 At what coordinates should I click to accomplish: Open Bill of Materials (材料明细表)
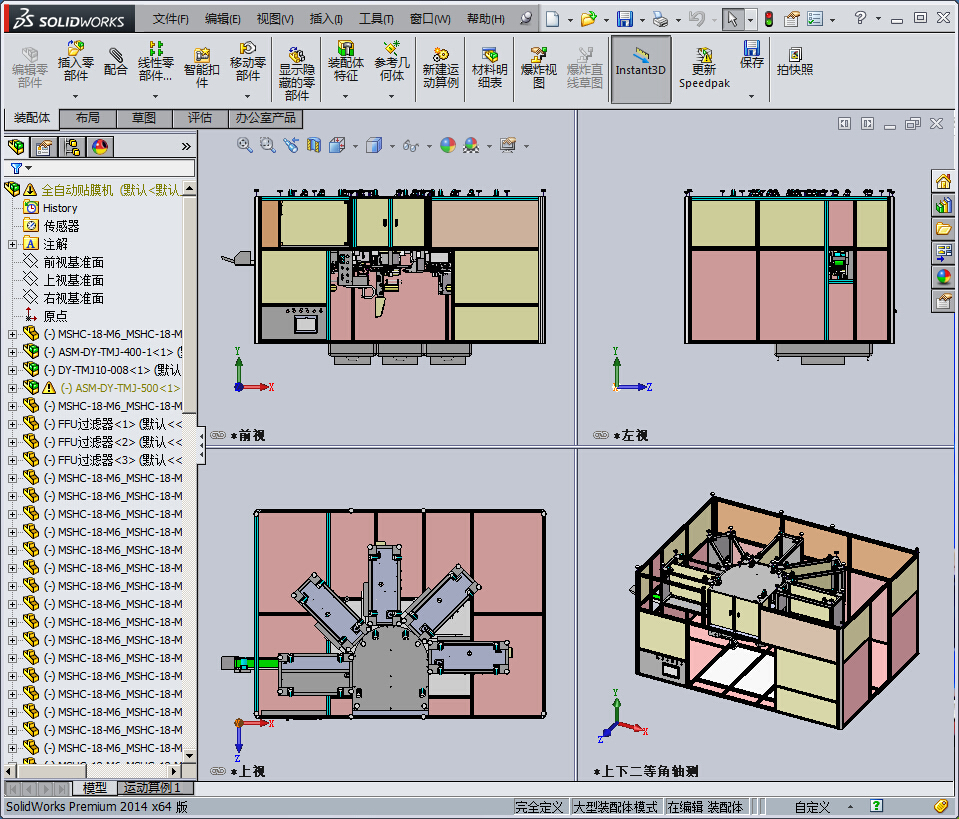pyautogui.click(x=489, y=67)
